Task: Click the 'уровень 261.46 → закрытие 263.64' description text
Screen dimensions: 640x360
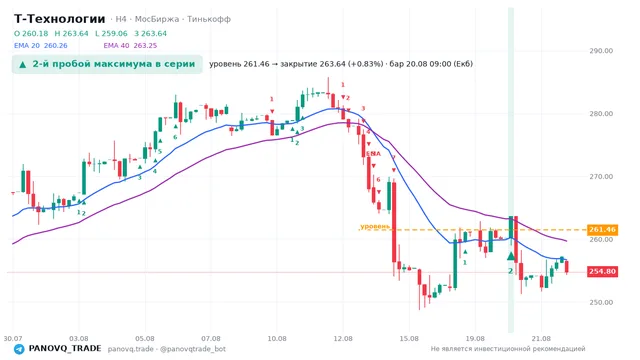Action: 341,64
